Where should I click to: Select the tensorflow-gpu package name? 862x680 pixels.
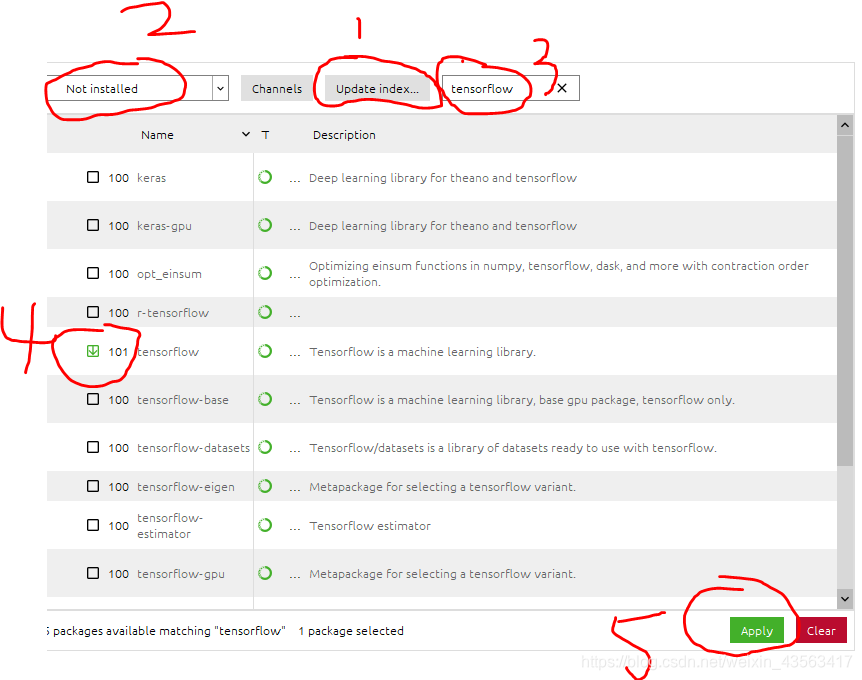point(181,574)
